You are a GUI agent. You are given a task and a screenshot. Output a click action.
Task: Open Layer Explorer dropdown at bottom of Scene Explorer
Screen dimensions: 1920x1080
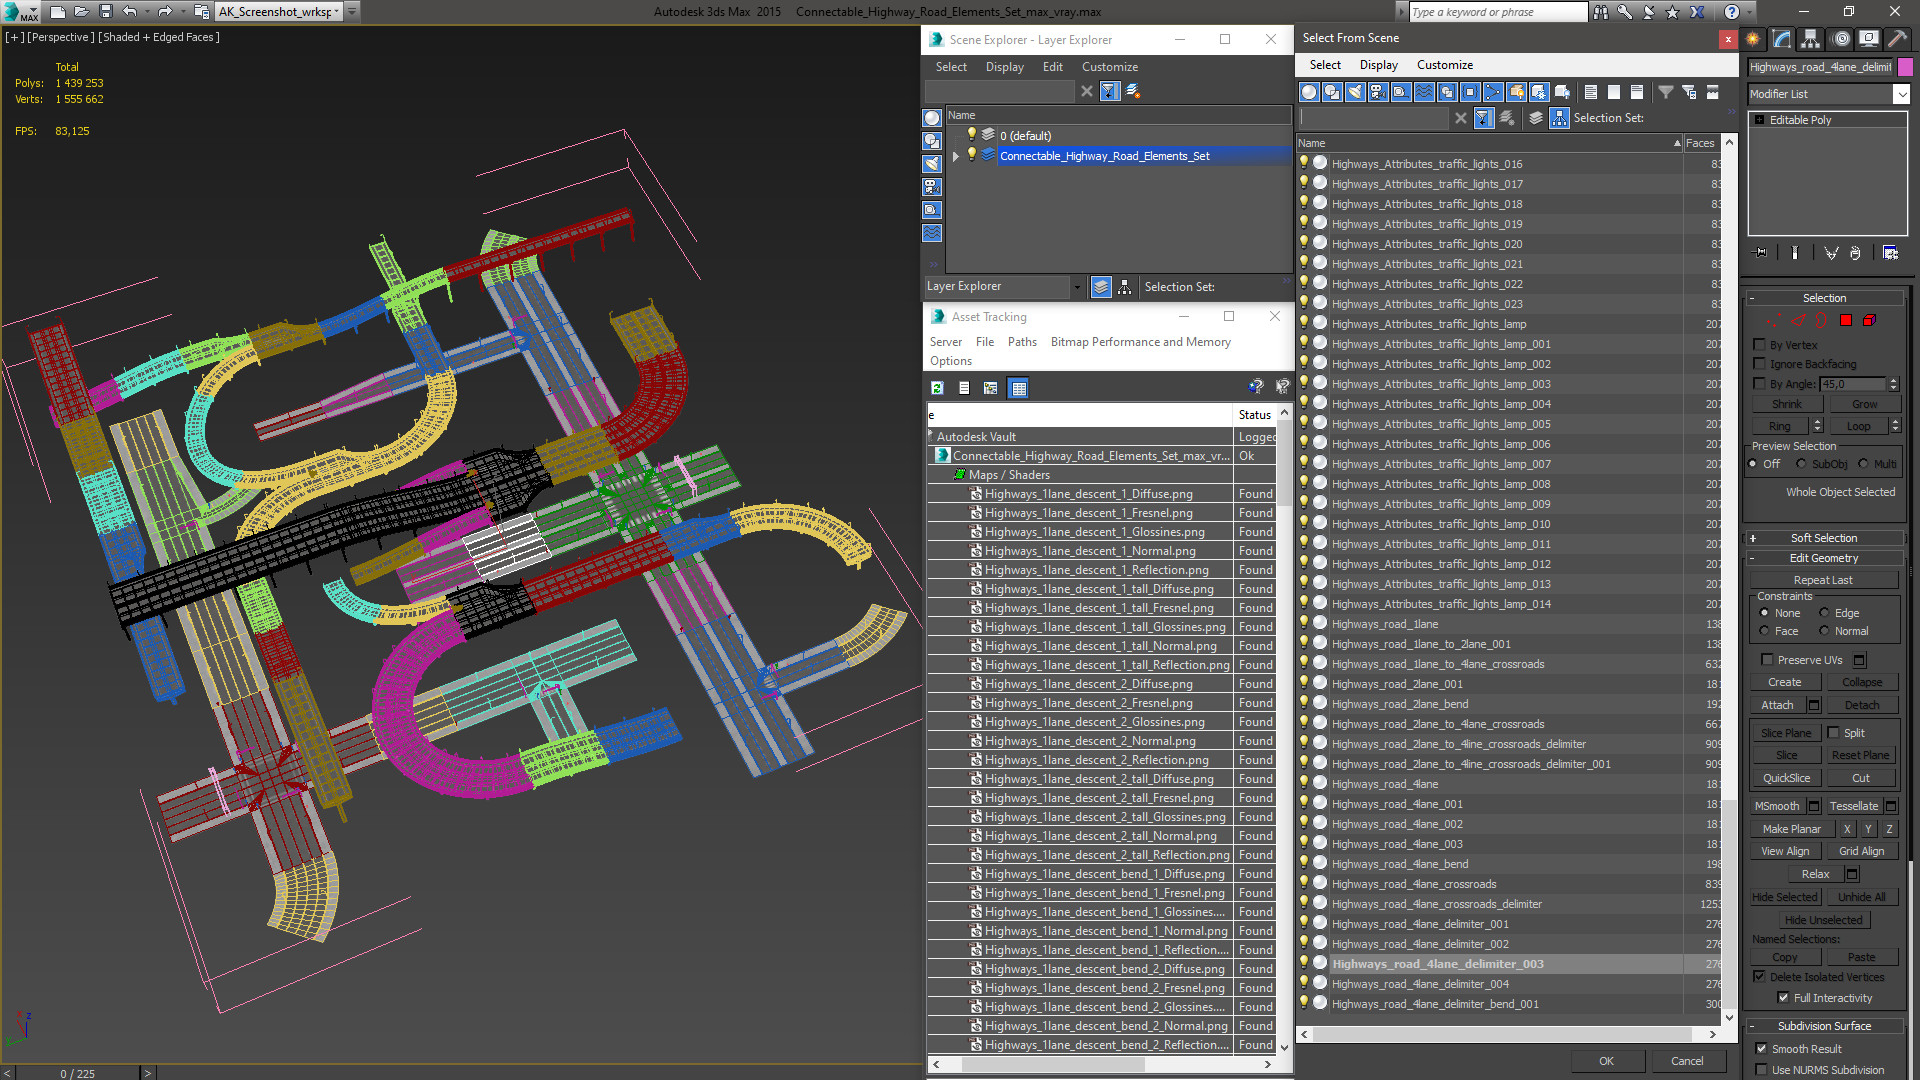pyautogui.click(x=1077, y=287)
